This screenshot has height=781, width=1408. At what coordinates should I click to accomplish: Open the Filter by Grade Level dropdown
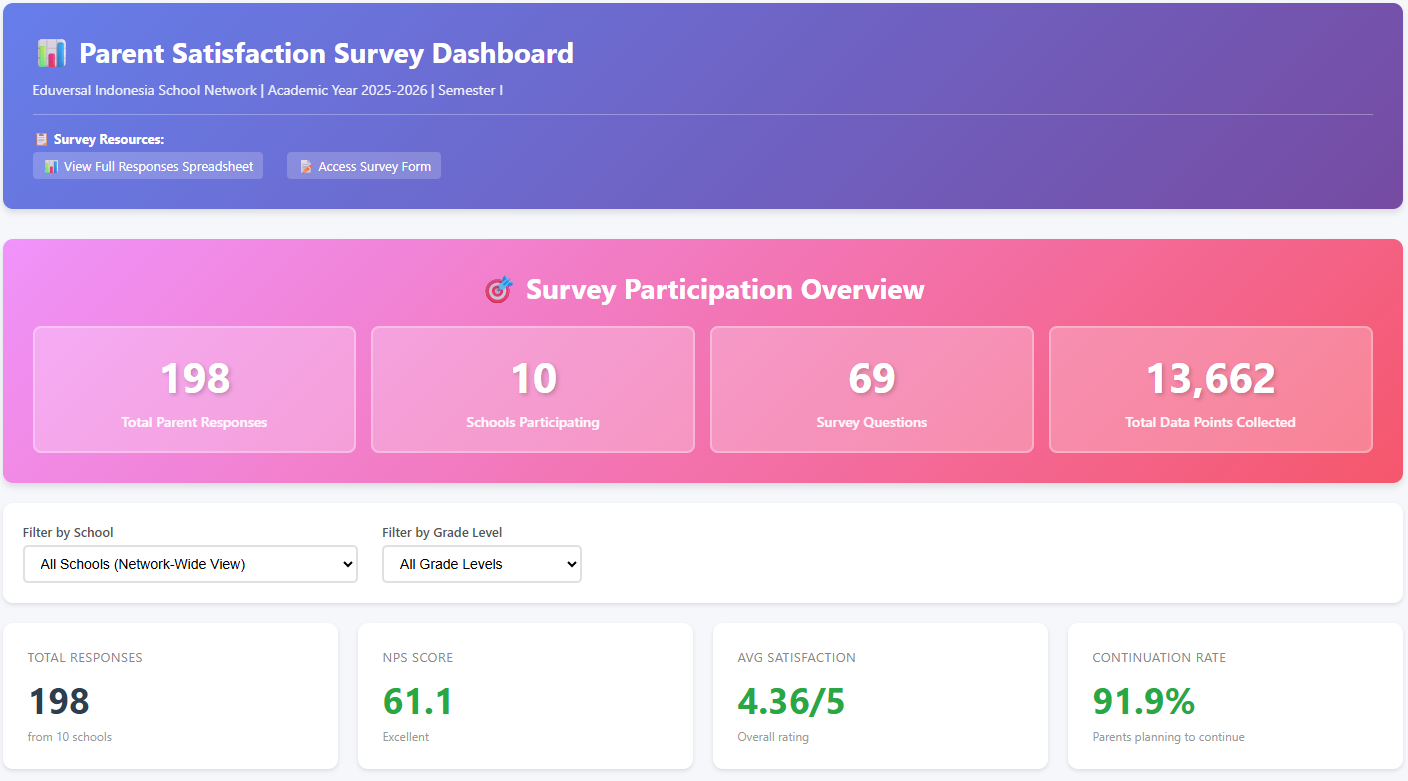481,564
